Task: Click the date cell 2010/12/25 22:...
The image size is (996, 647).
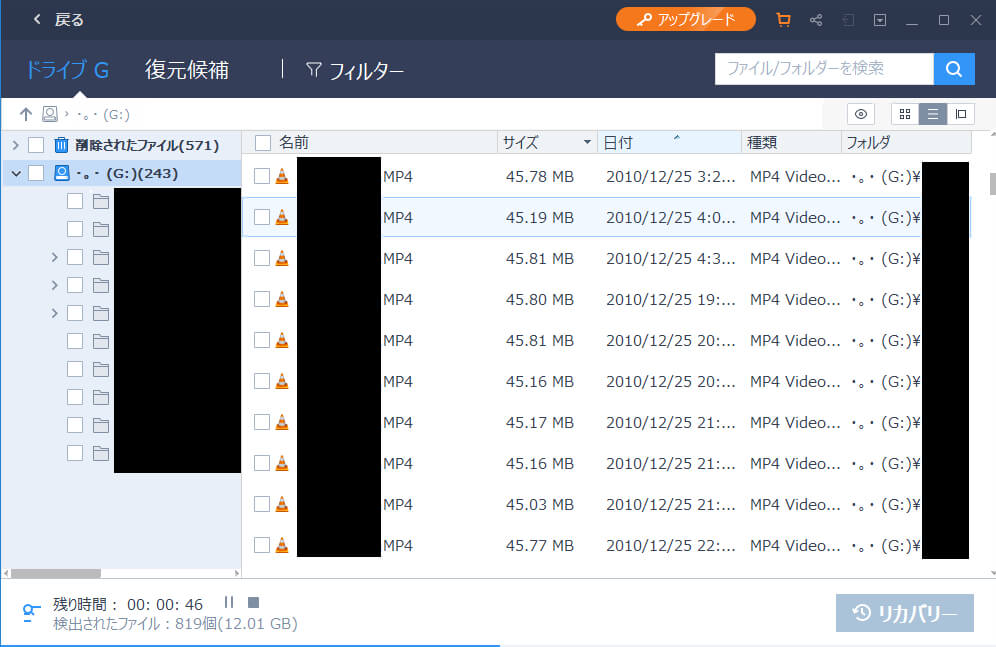Action: coord(671,545)
